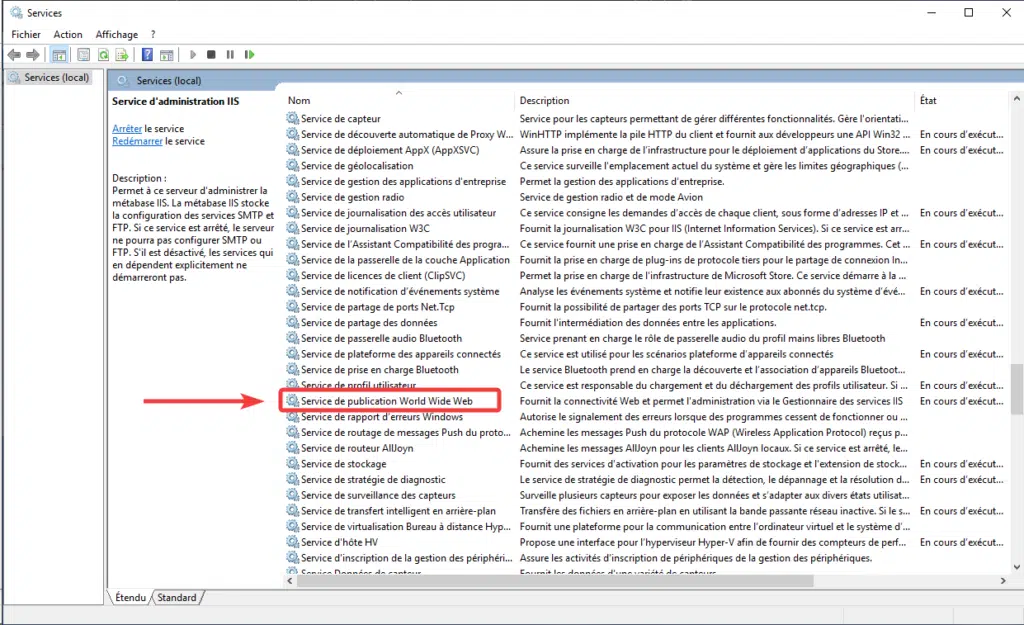1024x625 pixels.
Task: Click the Redémarrer le service link
Action: [137, 141]
